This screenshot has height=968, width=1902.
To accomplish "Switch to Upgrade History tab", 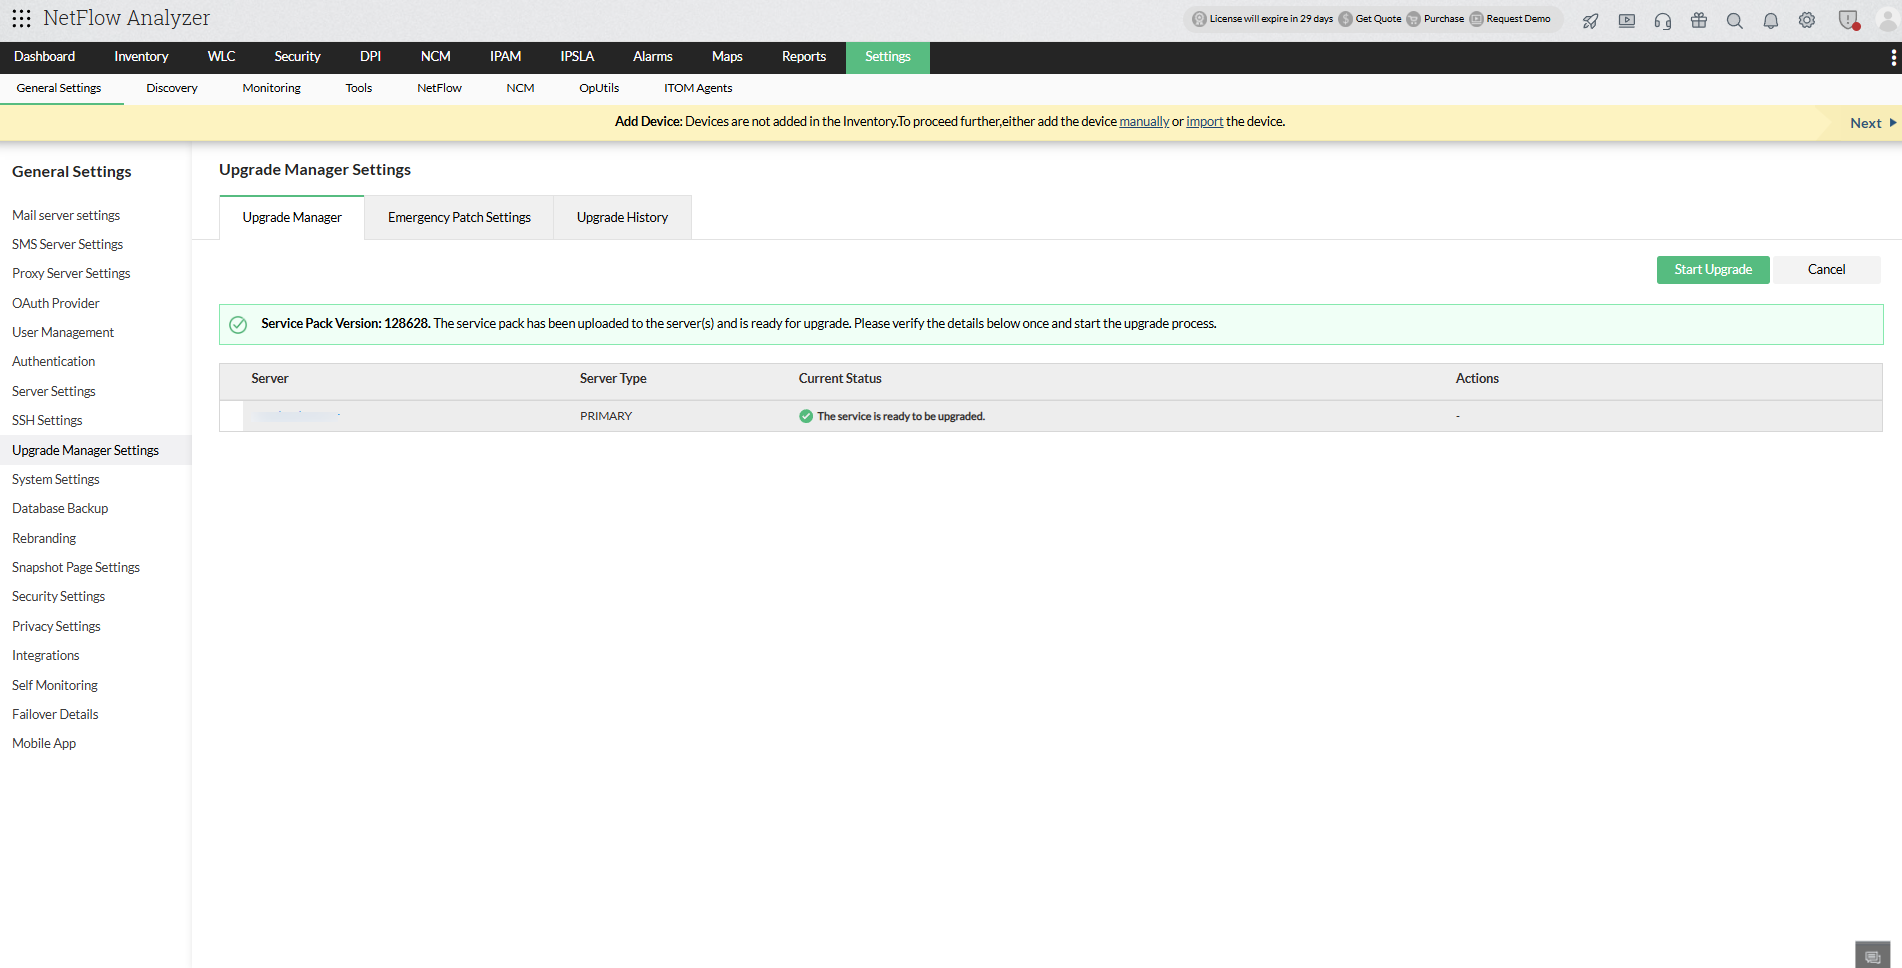I will click(622, 217).
